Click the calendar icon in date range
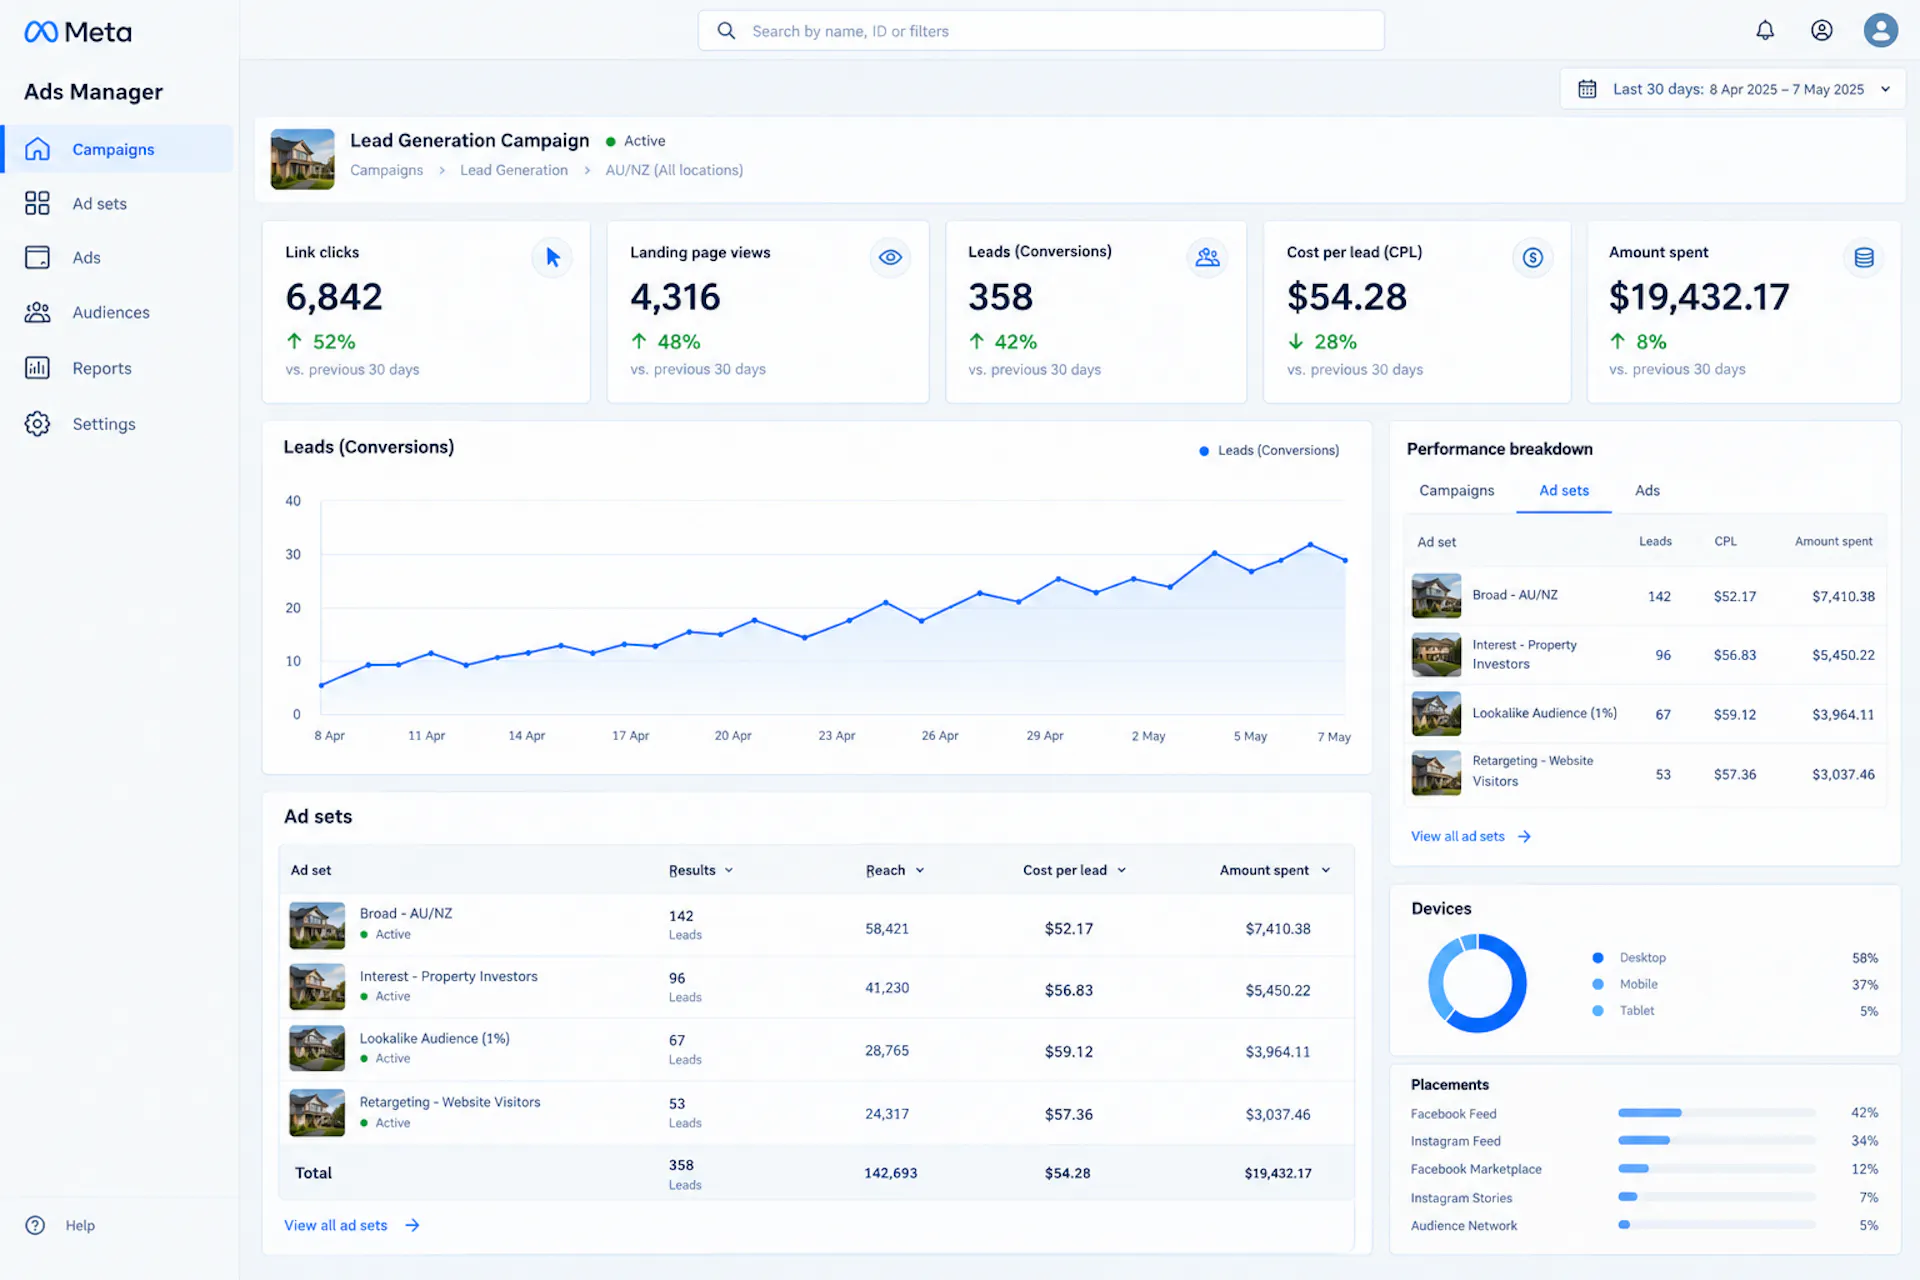 (x=1587, y=89)
